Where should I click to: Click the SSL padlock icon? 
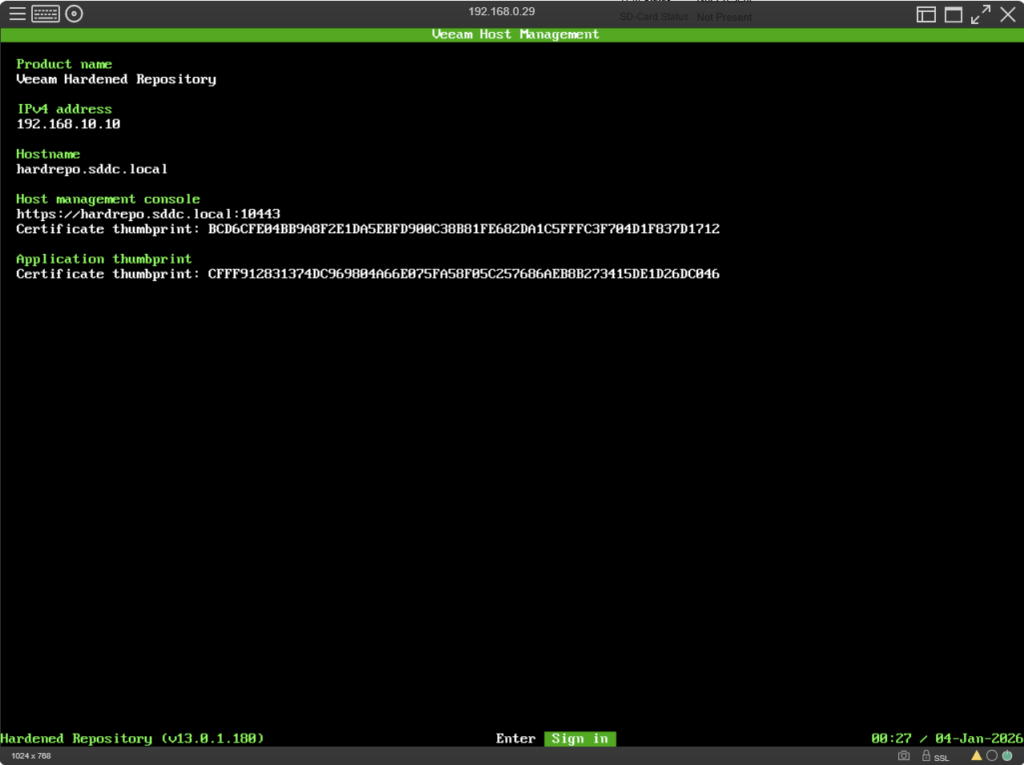(927, 756)
